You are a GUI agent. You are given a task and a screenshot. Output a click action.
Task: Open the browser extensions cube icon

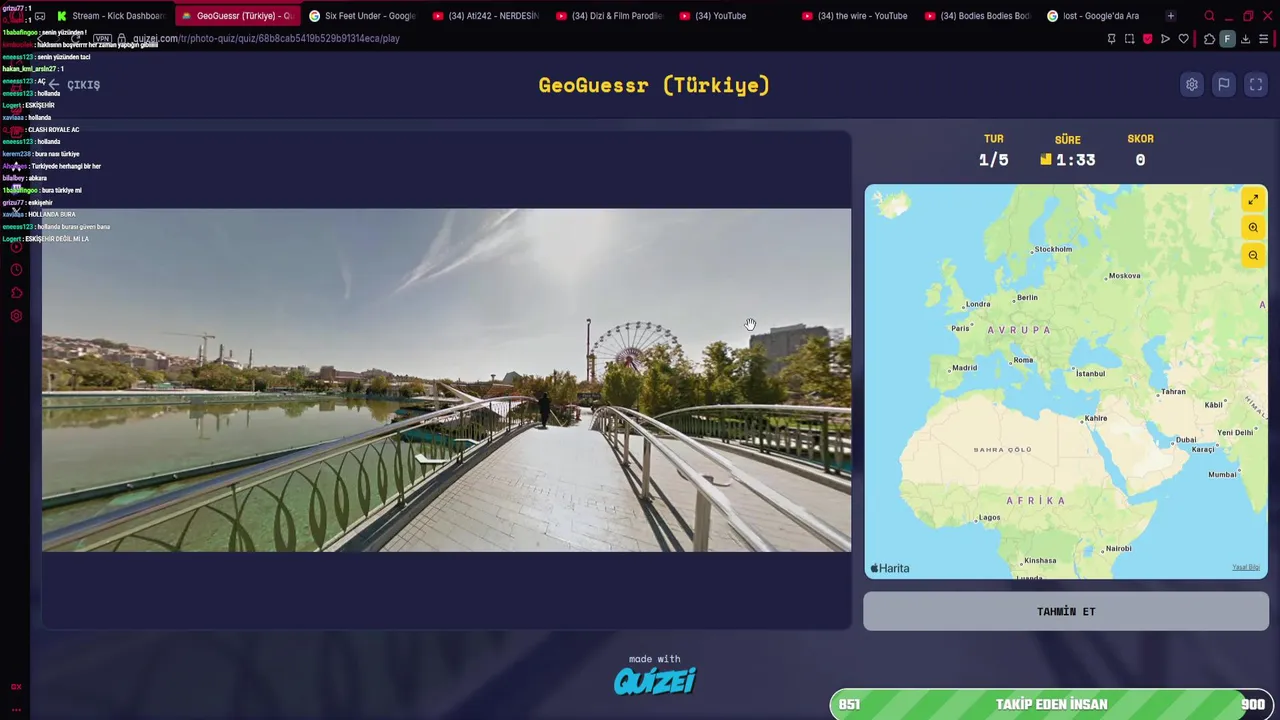[1209, 39]
